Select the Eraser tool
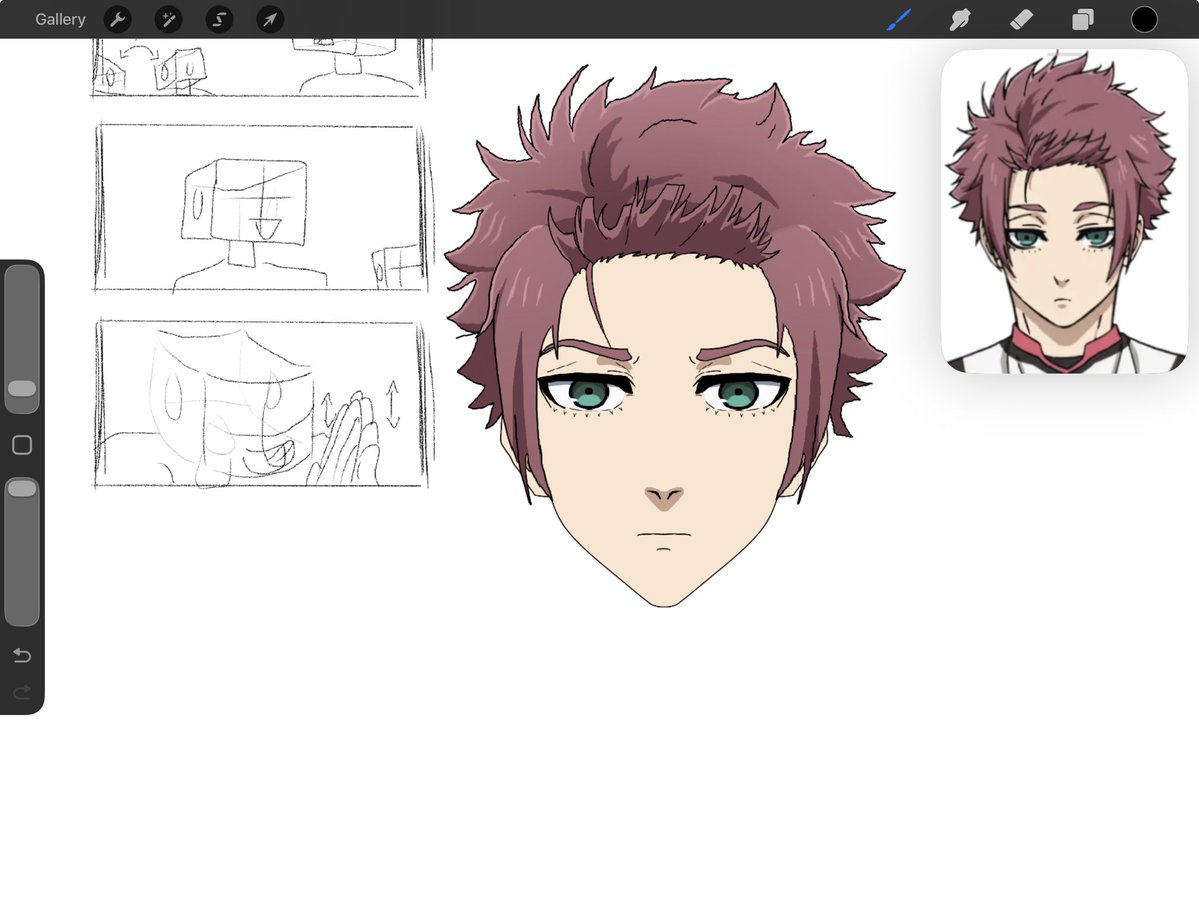The height and width of the screenshot is (899, 1199). pyautogui.click(x=1022, y=19)
